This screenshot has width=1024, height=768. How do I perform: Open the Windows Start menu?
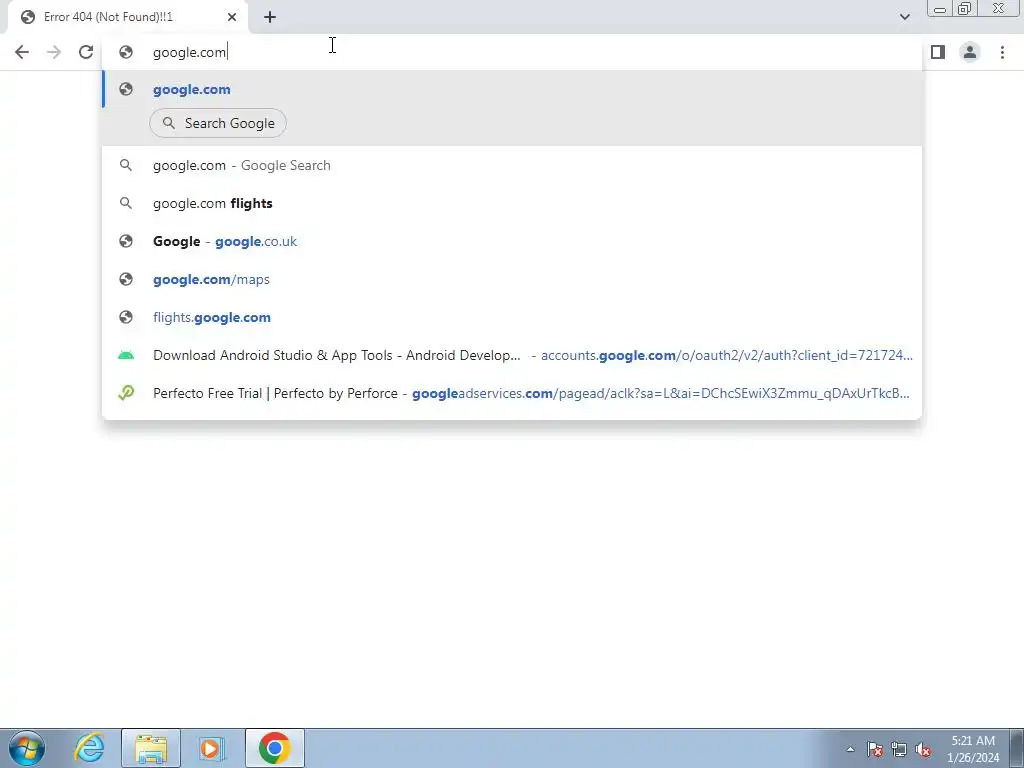27,748
